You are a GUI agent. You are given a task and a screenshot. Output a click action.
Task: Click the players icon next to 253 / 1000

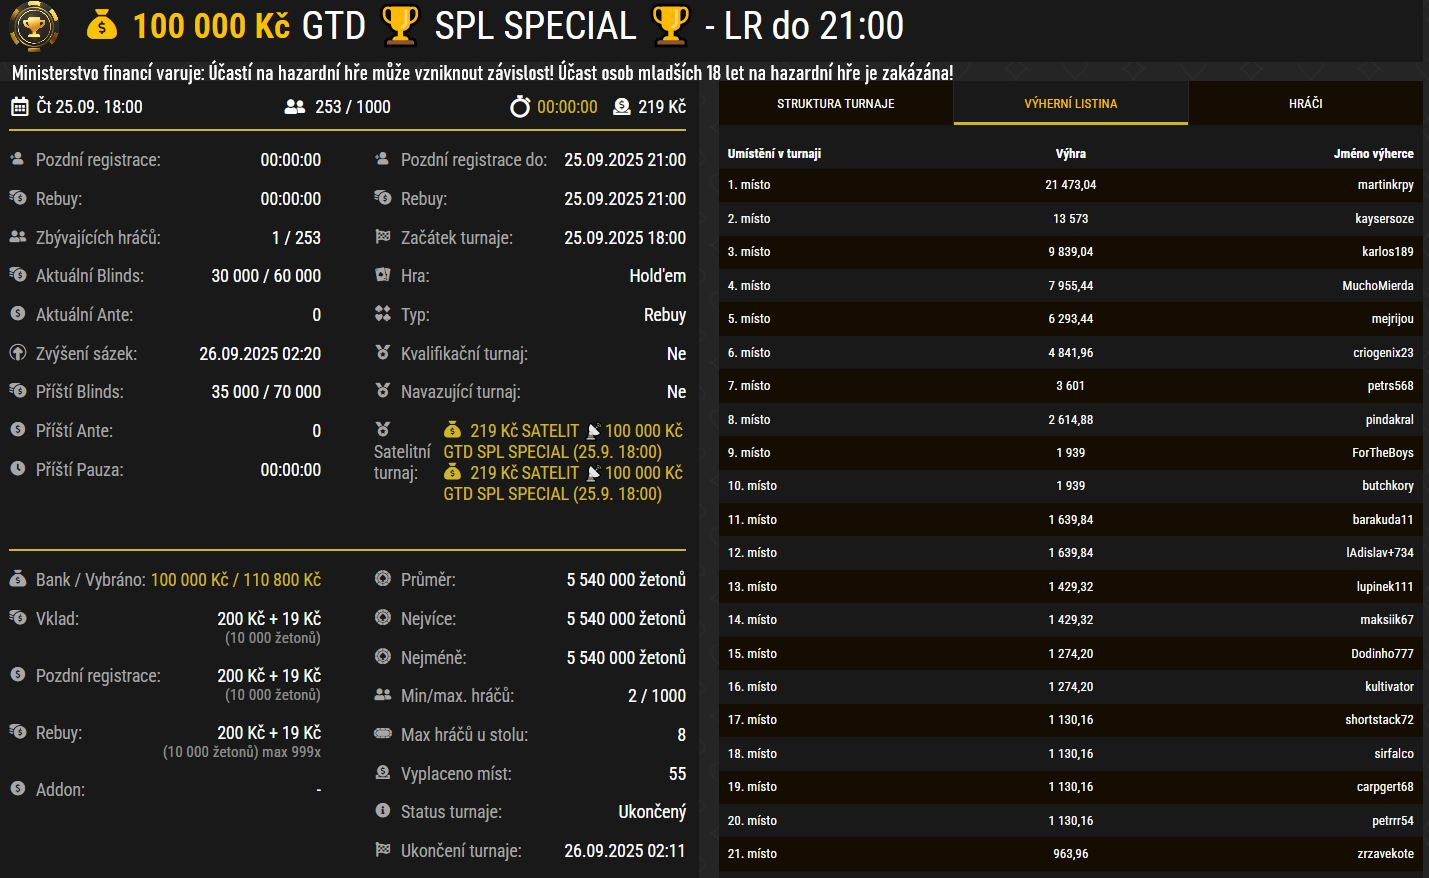[x=295, y=107]
